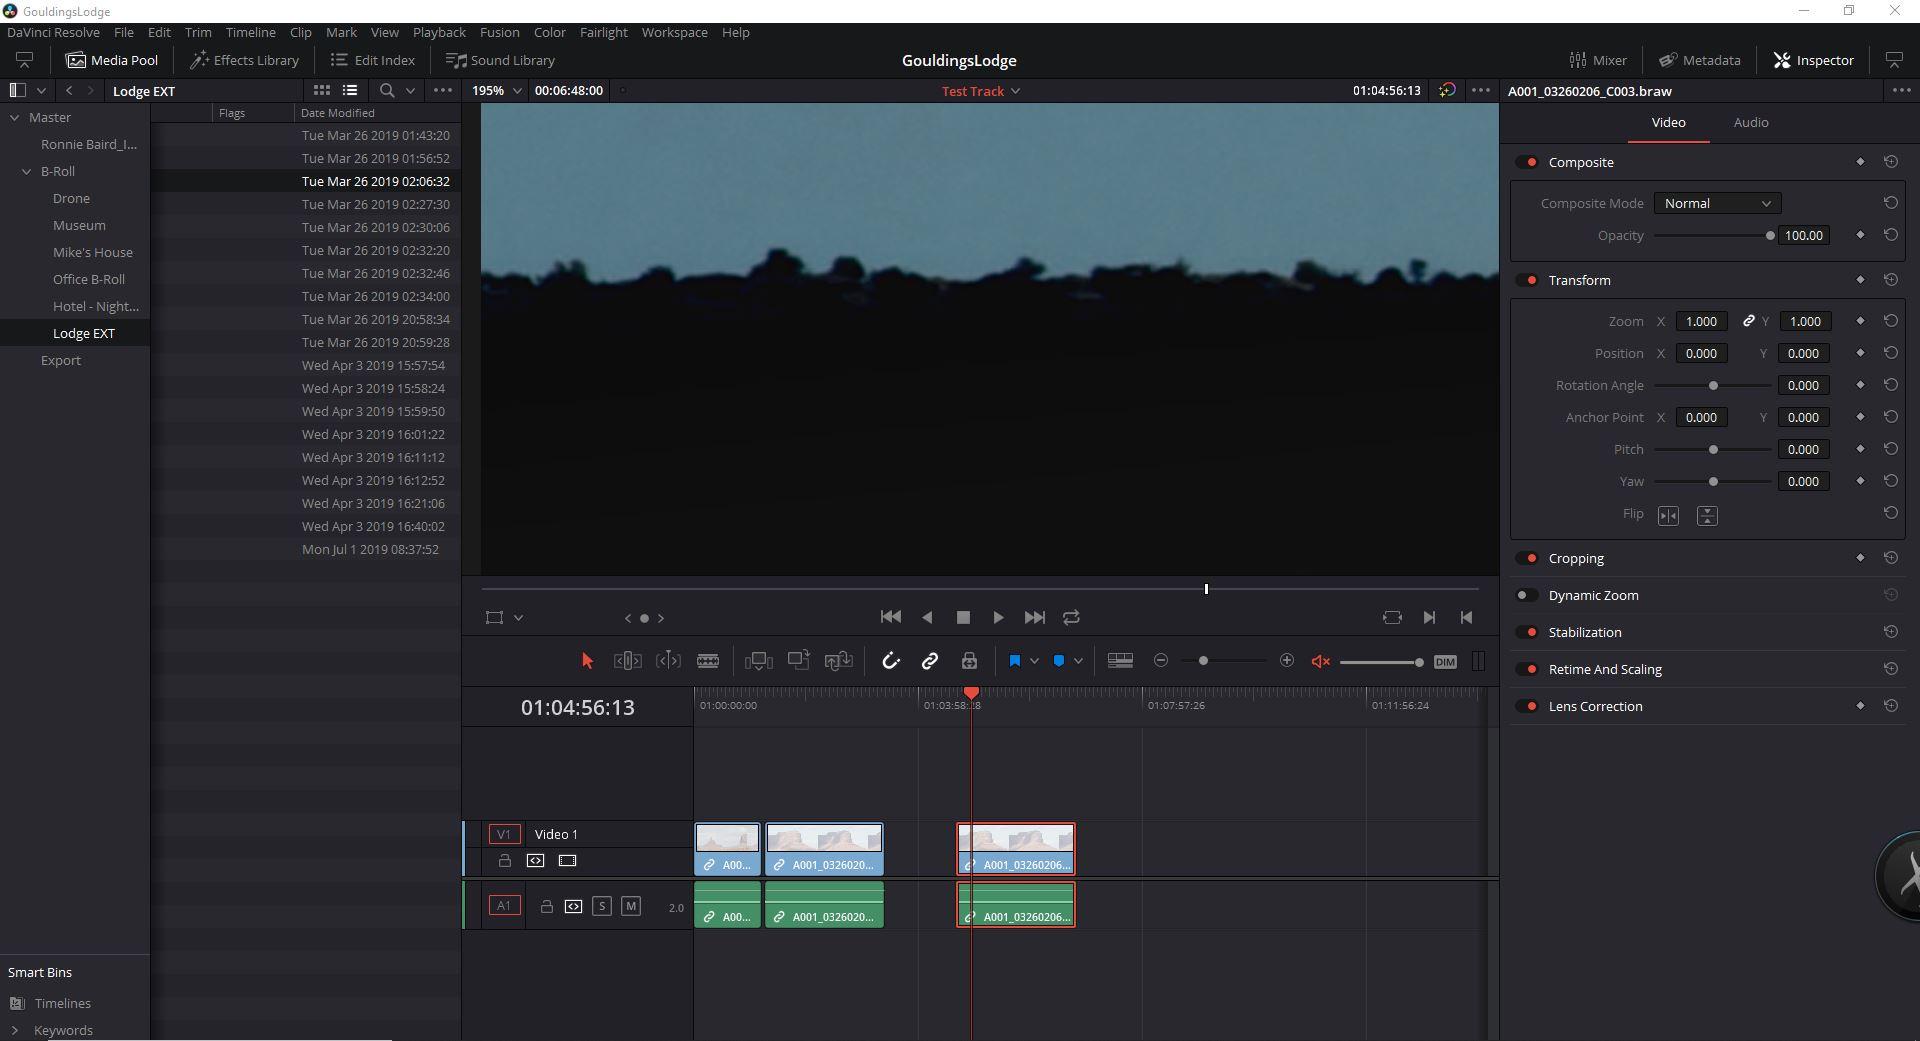Toggle bypass color grades icon above viewer

(1447, 90)
